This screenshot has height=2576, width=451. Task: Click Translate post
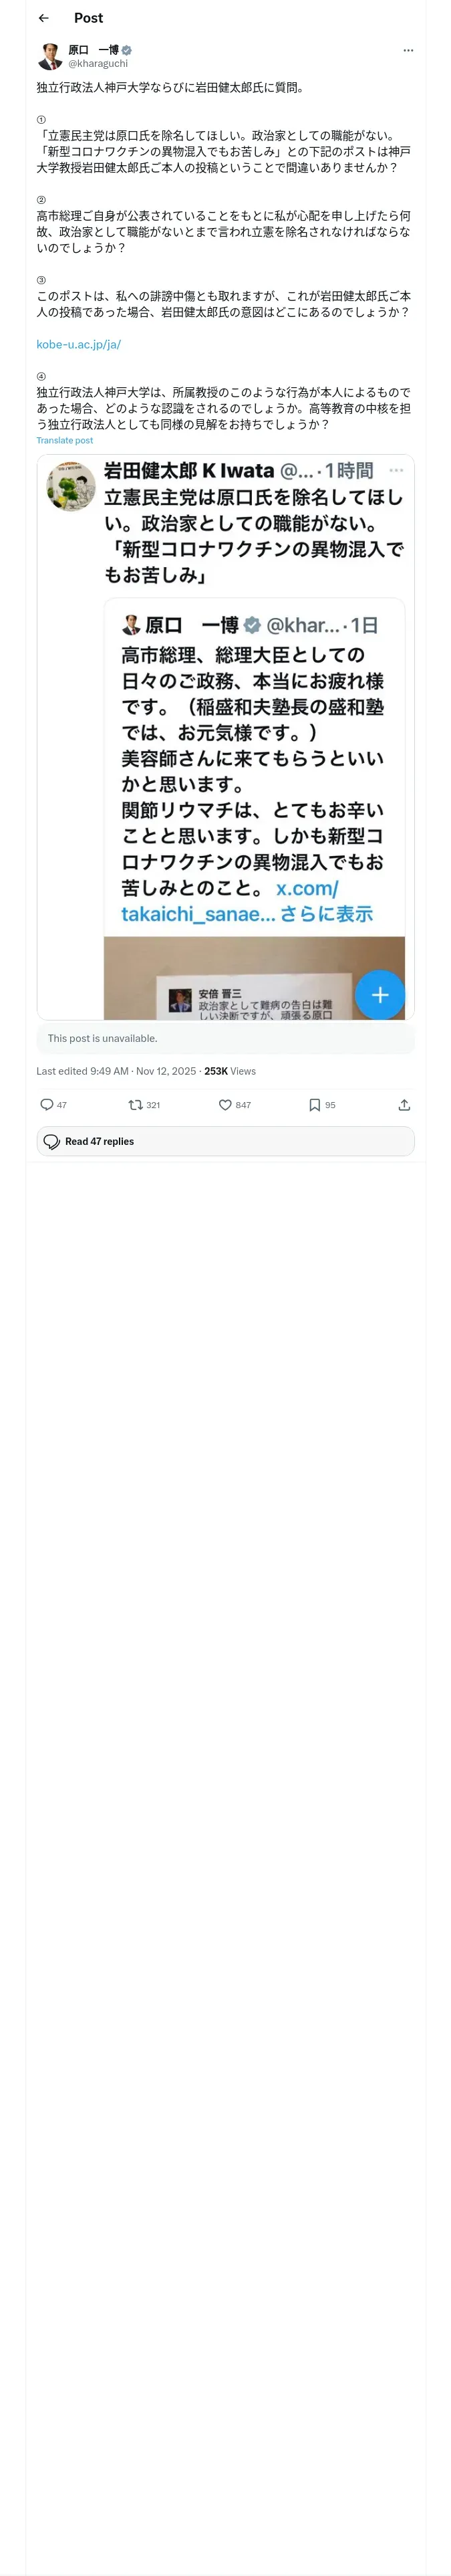[x=65, y=440]
